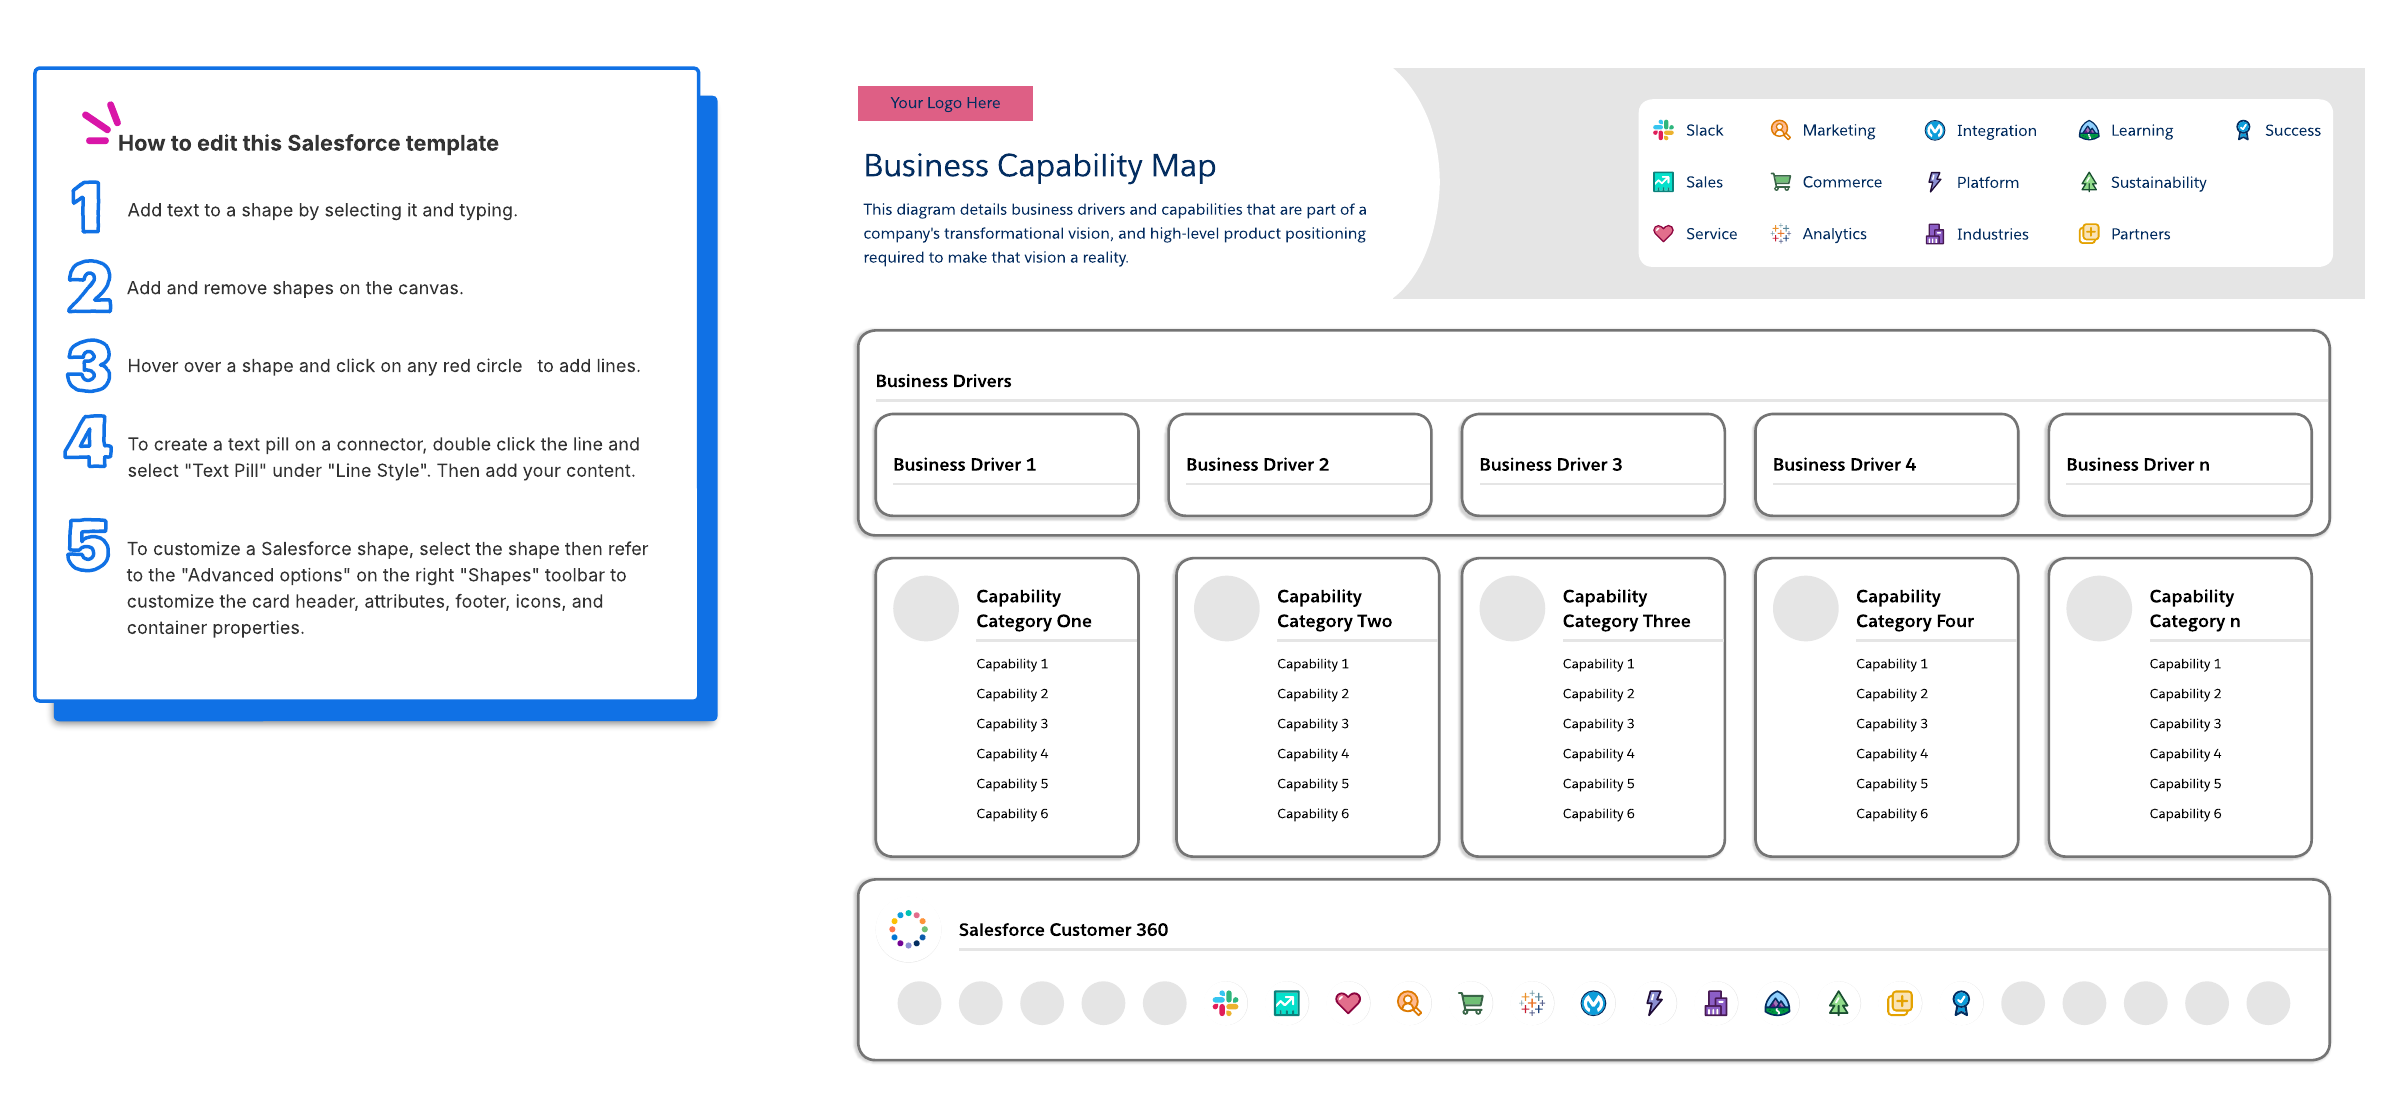This screenshot has height=1113, width=2400.
Task: Select the Business Capability Map title
Action: click(1039, 165)
